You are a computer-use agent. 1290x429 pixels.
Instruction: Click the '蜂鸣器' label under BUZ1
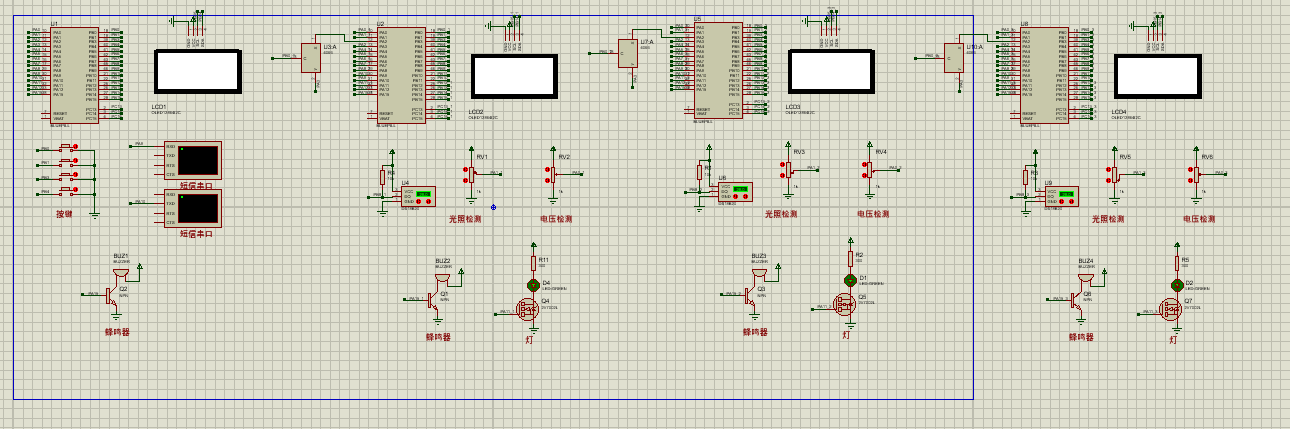point(117,331)
